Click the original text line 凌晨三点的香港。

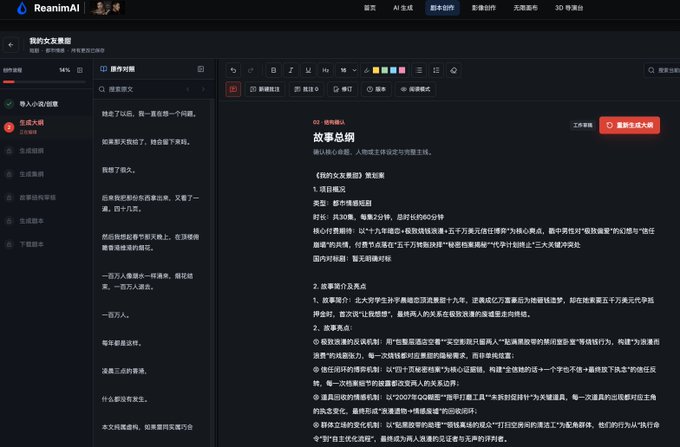(x=125, y=371)
